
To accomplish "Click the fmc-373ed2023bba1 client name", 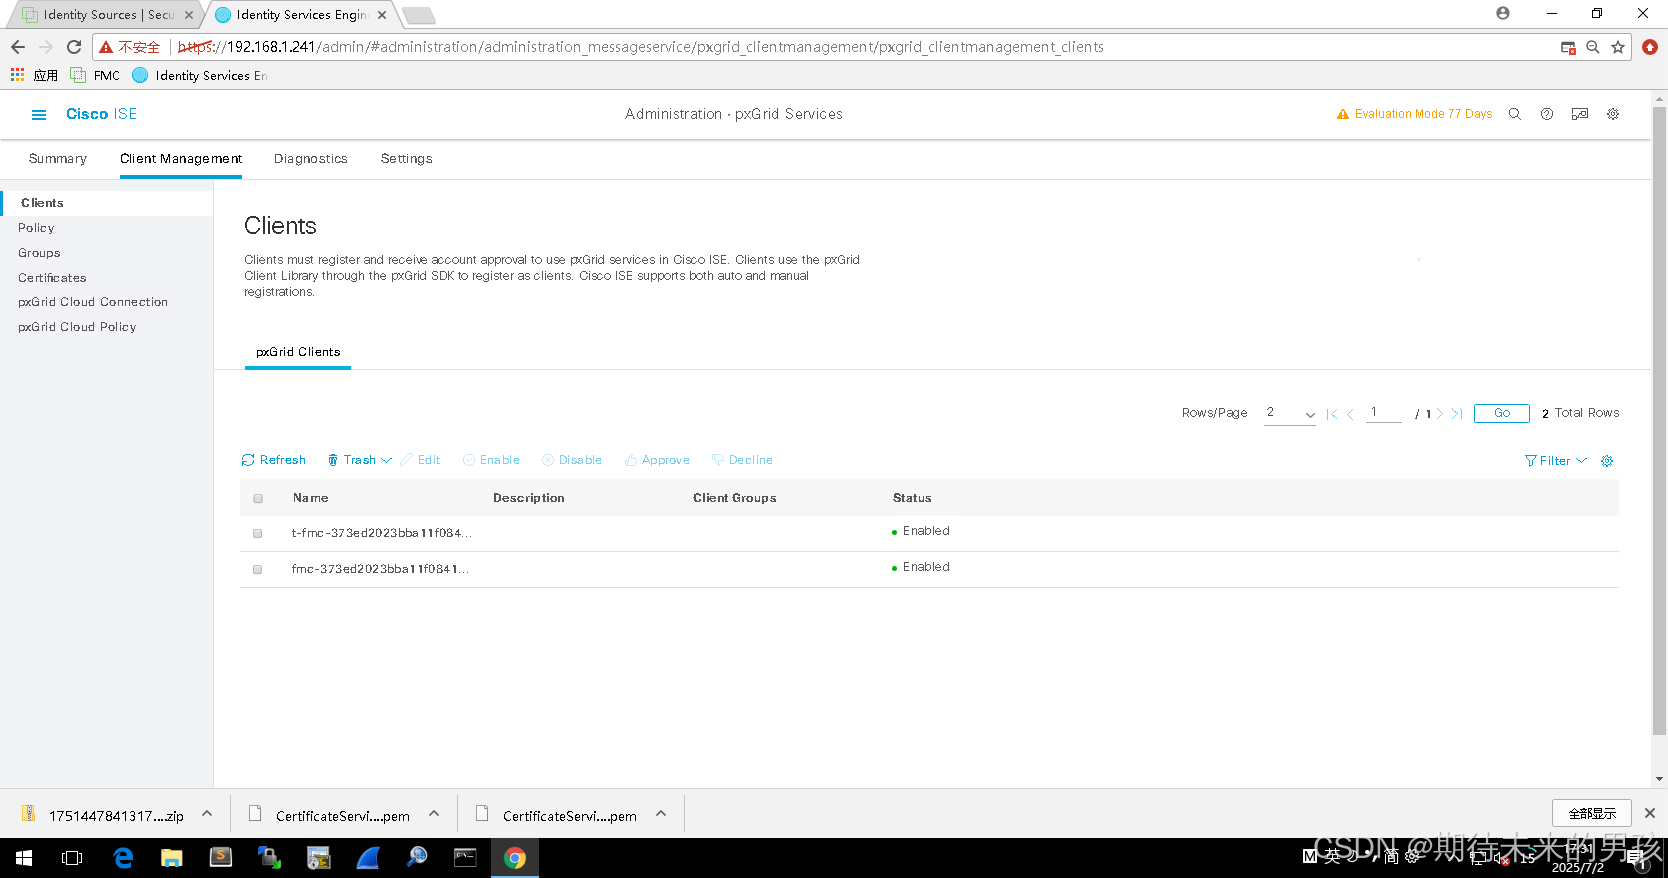I will (380, 569).
